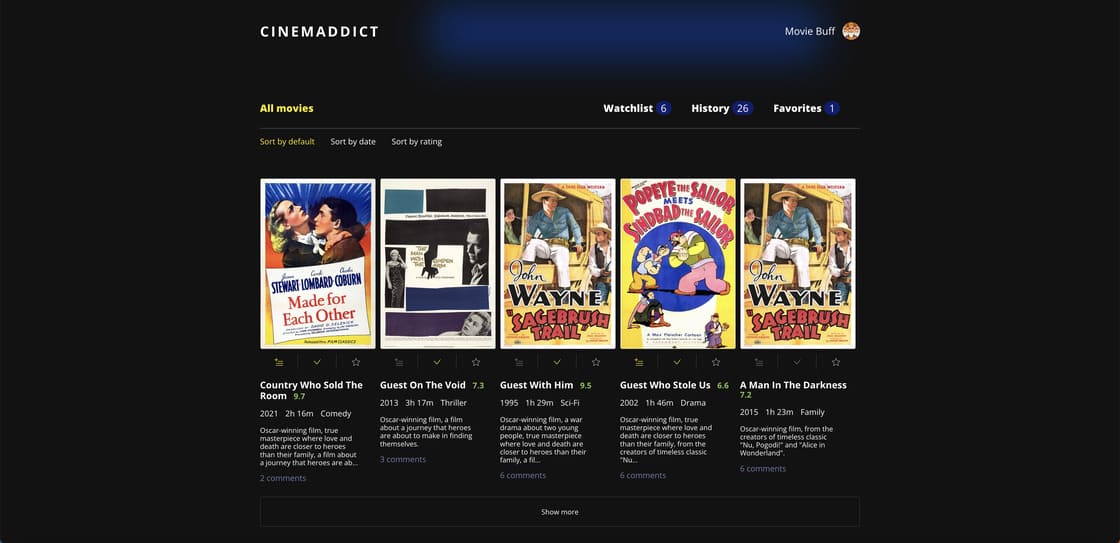Open the A Man In The Darkness poster
The image size is (1120, 543).
798,264
